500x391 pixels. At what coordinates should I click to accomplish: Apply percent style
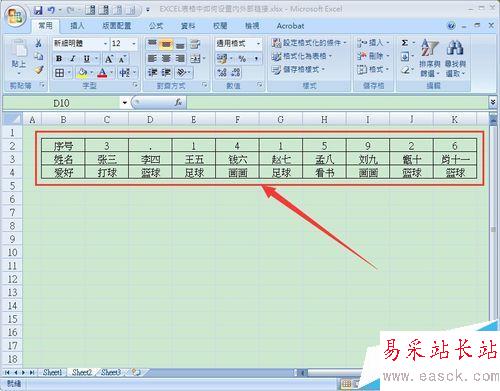(242, 59)
